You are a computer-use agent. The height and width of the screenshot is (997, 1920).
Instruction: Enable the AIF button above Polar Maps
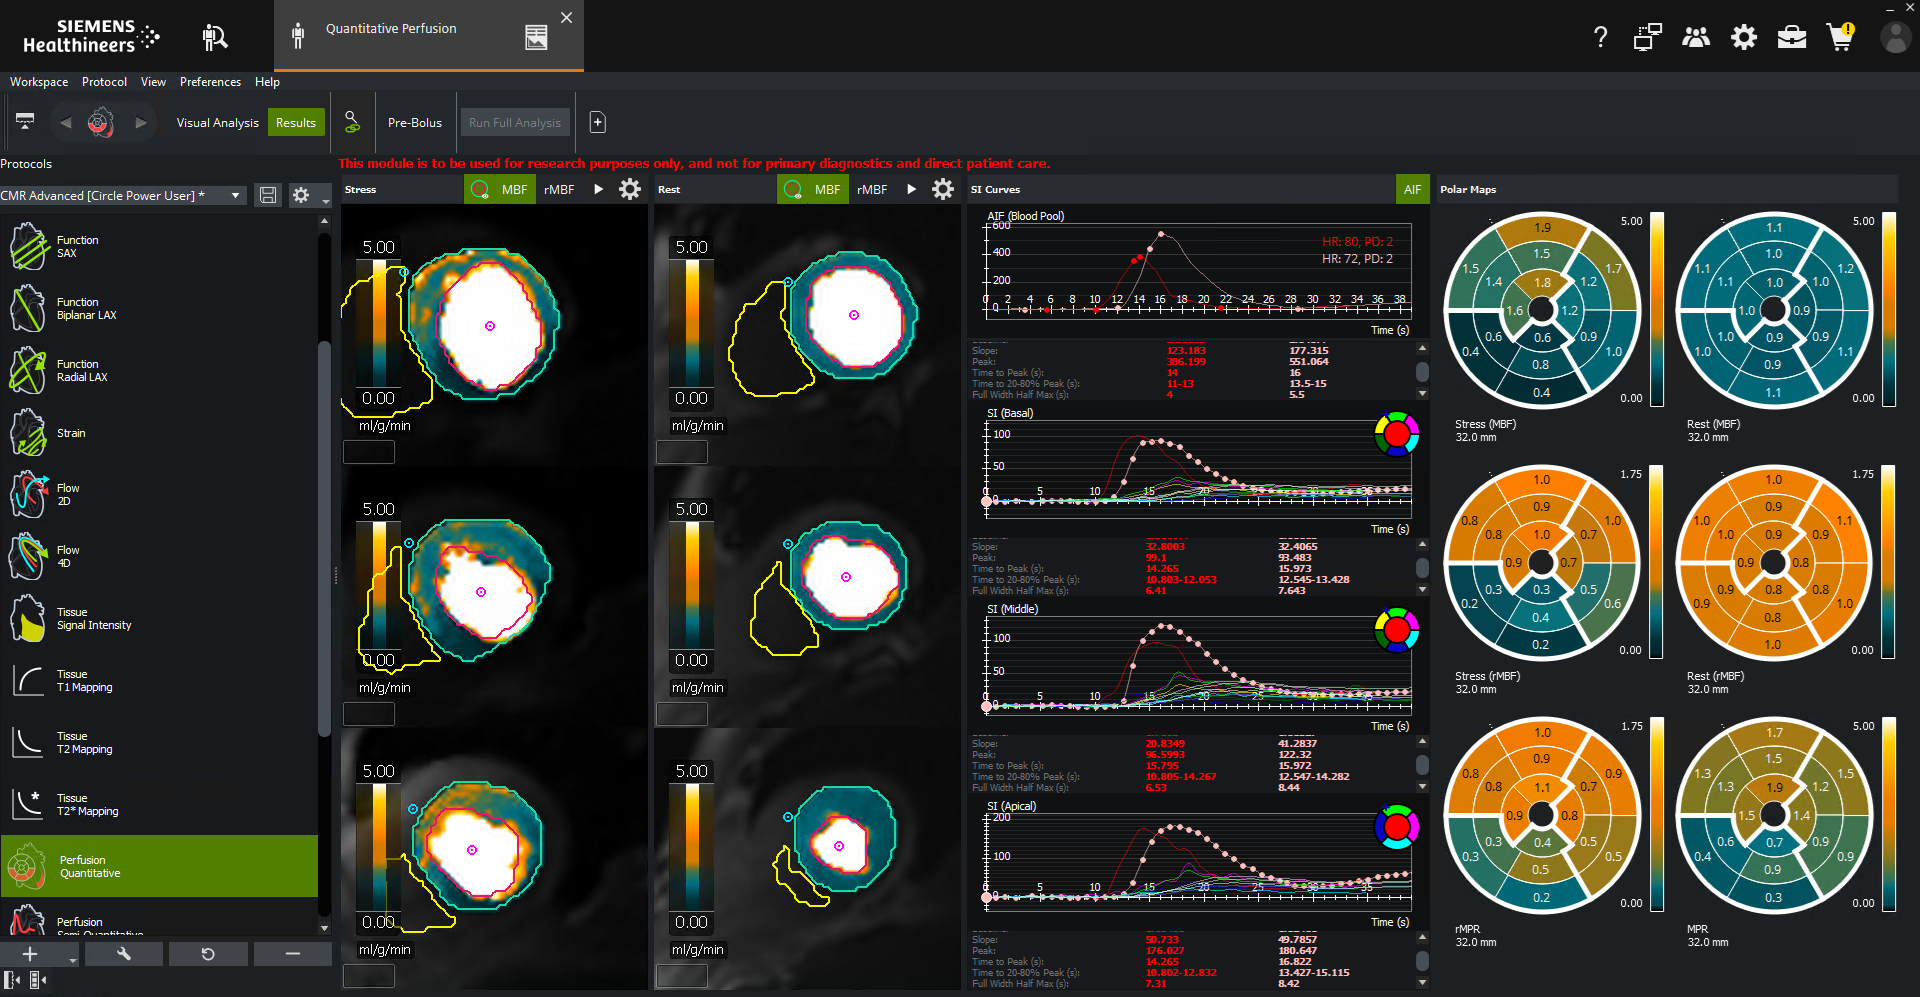tap(1412, 189)
